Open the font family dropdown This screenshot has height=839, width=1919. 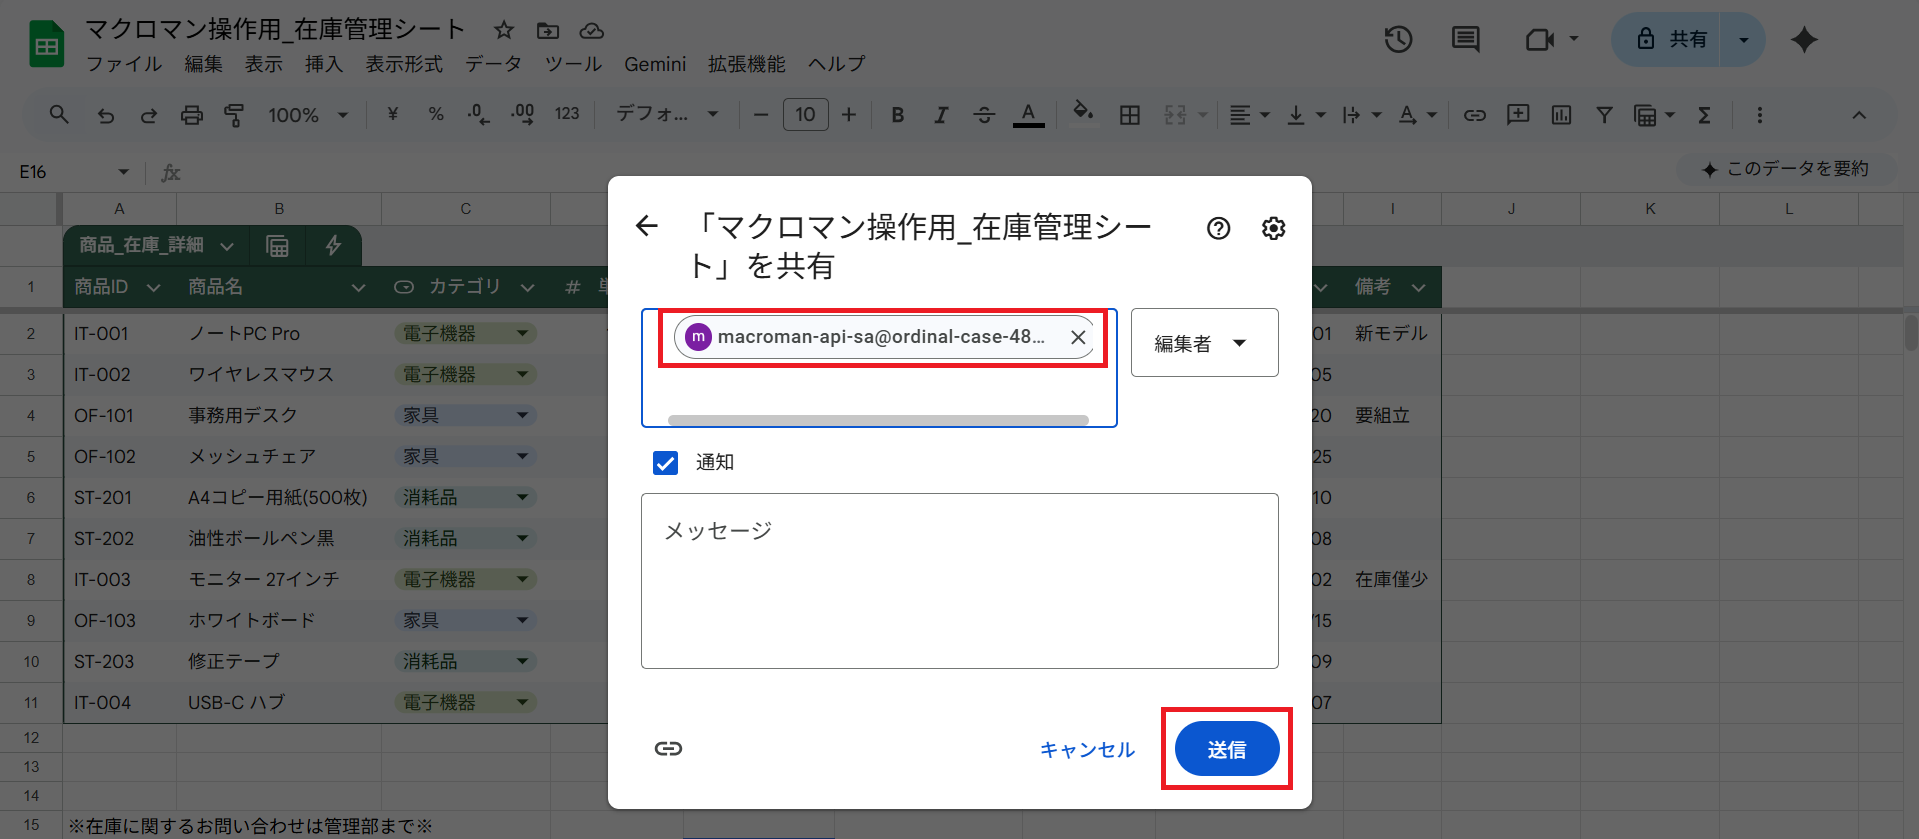(667, 115)
